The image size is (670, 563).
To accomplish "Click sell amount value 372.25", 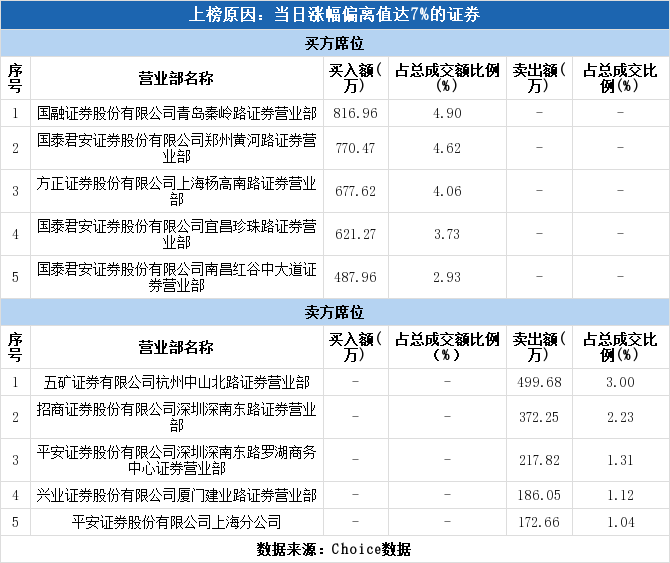I will tap(539, 417).
